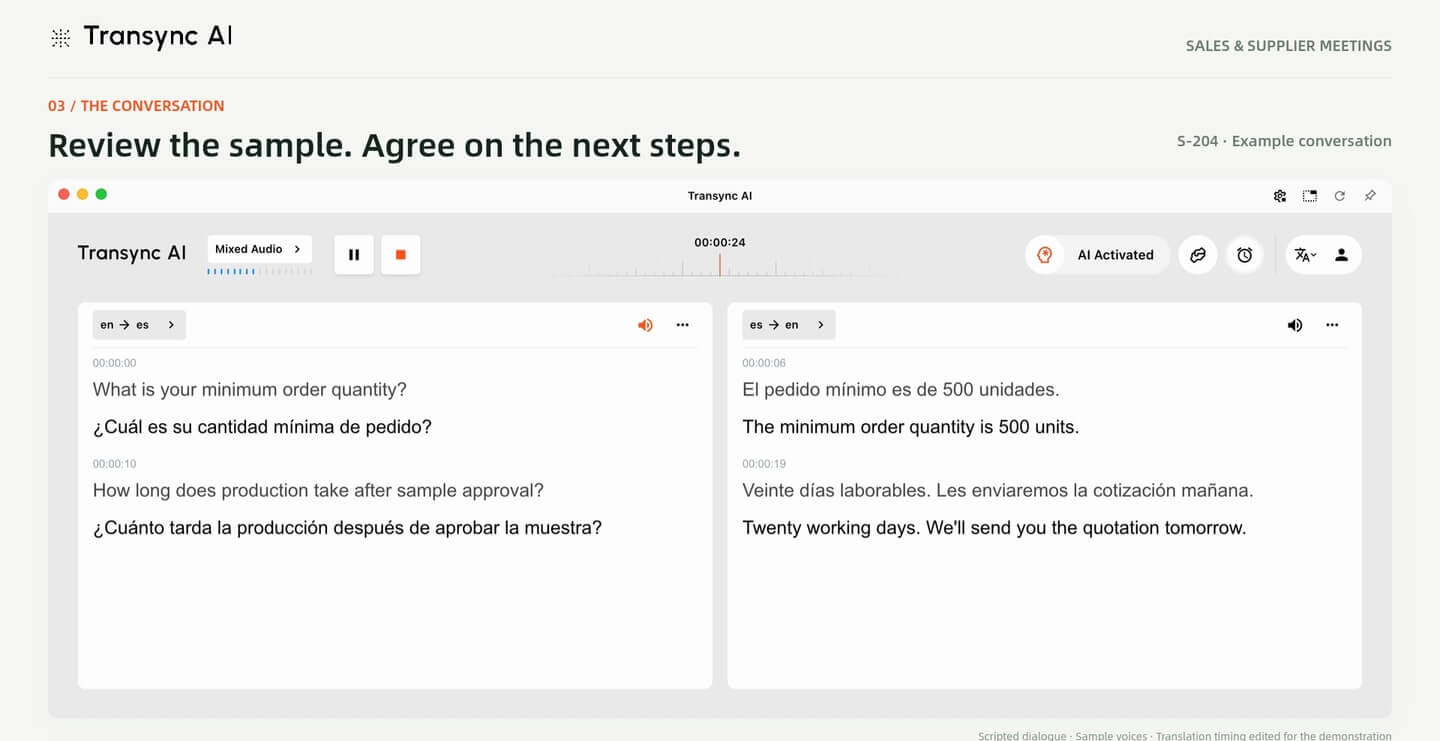
Task: Stop the recording with the orange square button
Action: pos(401,255)
